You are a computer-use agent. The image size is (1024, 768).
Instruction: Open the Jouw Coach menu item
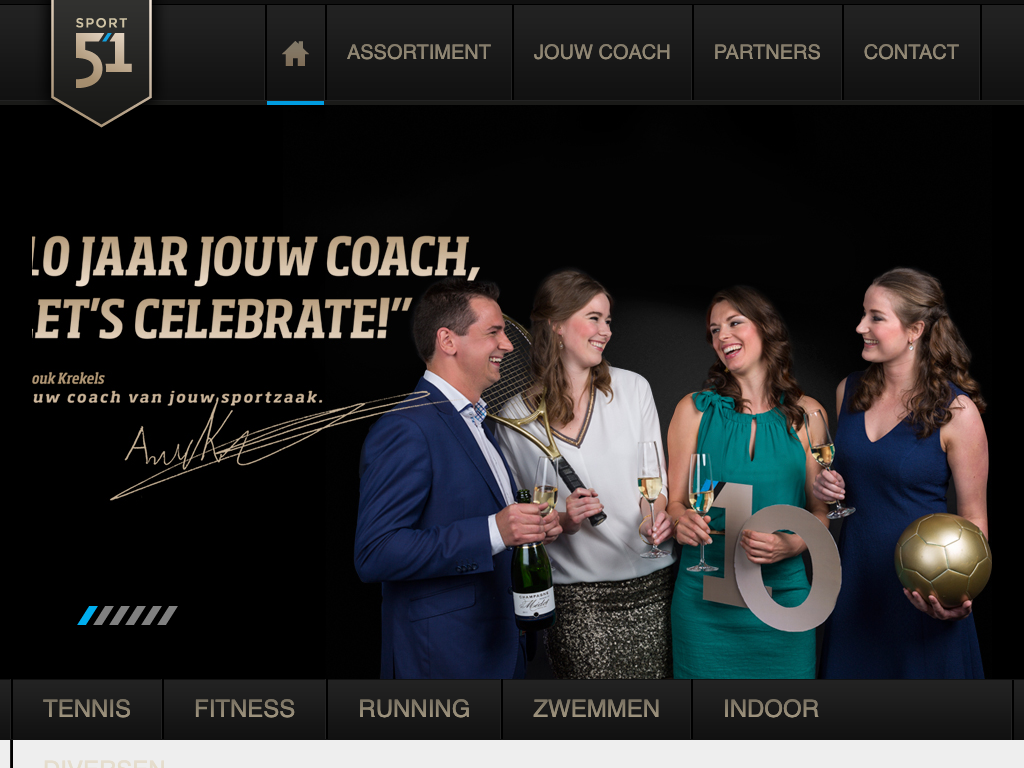(x=602, y=52)
